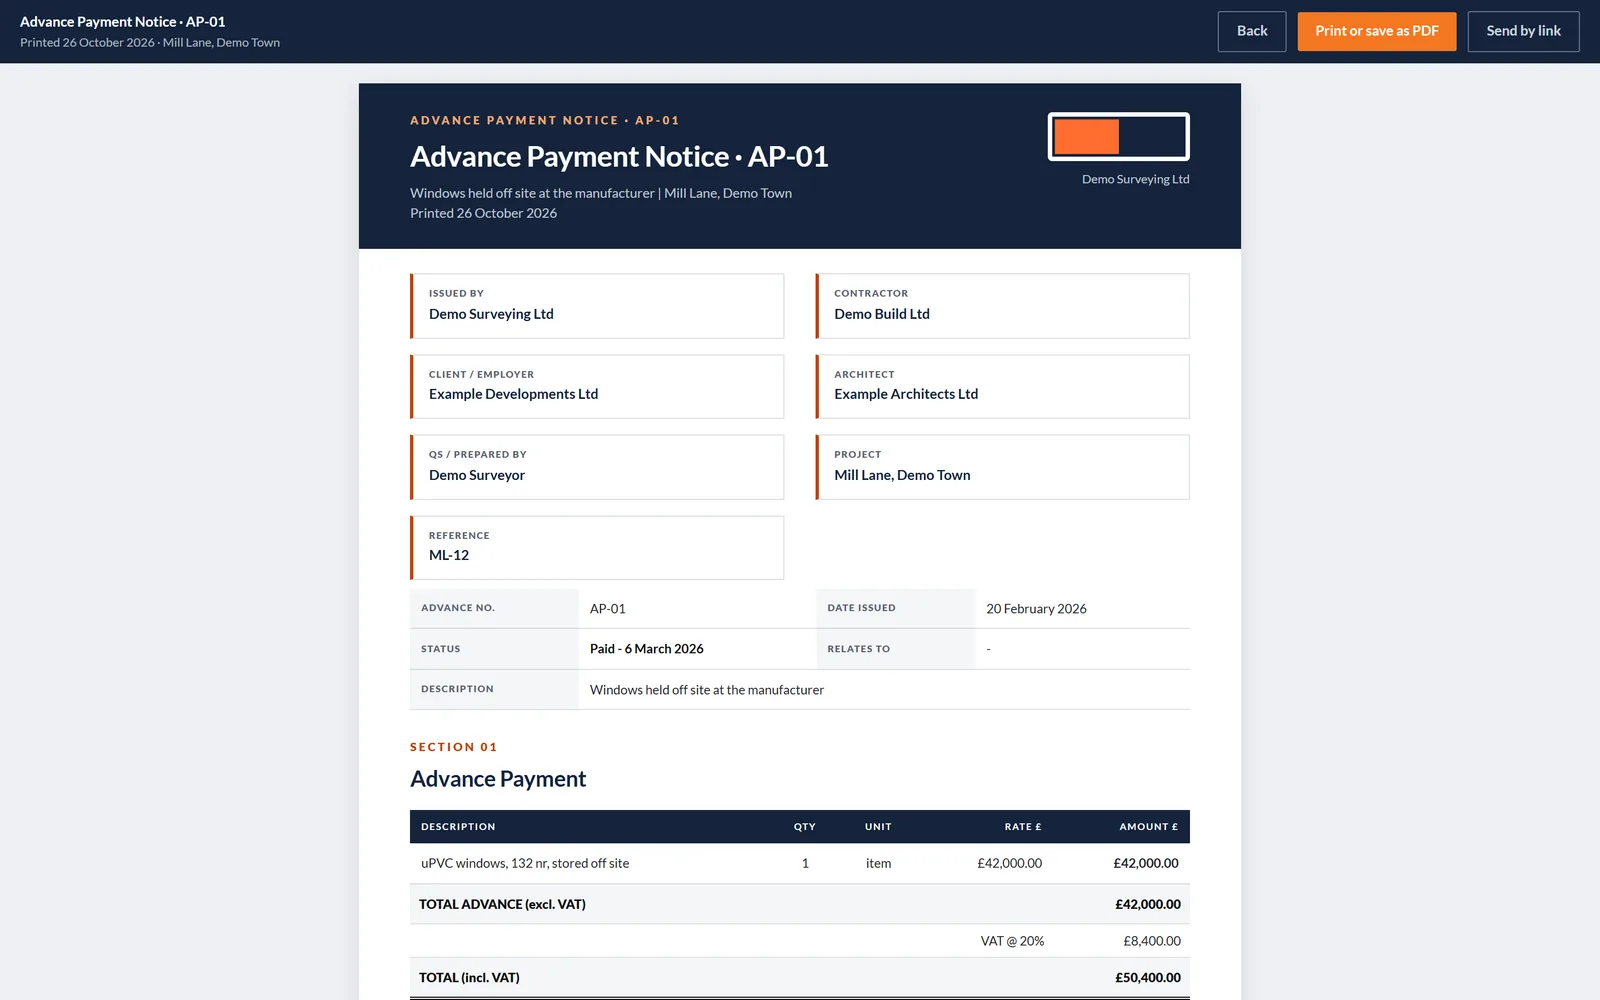Click the "TOTAL (incl. VAT)" label

[469, 978]
